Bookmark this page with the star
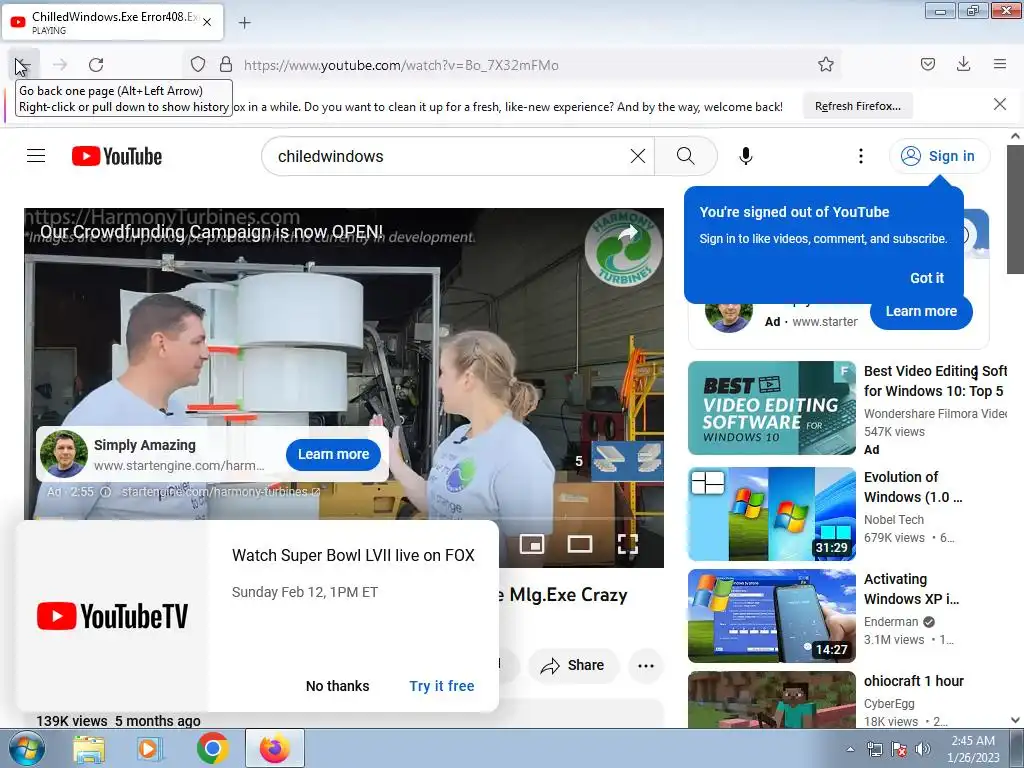Screen dimensions: 1024x768 click(x=825, y=64)
